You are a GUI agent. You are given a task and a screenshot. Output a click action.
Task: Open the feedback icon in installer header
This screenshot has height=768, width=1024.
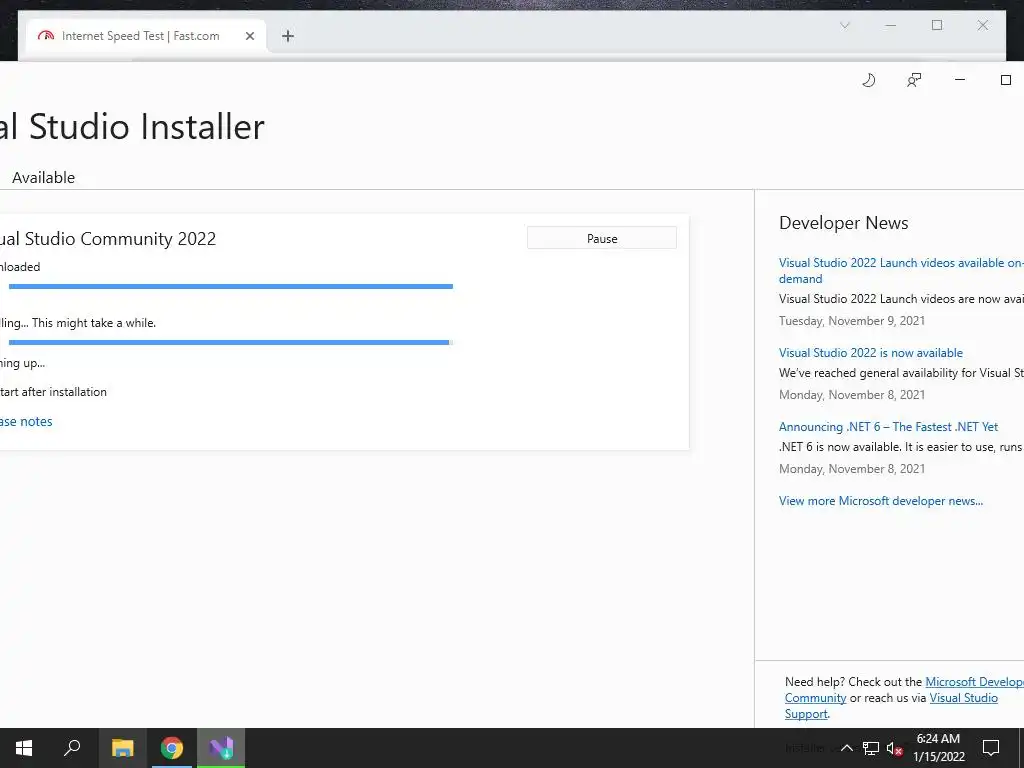coord(914,80)
